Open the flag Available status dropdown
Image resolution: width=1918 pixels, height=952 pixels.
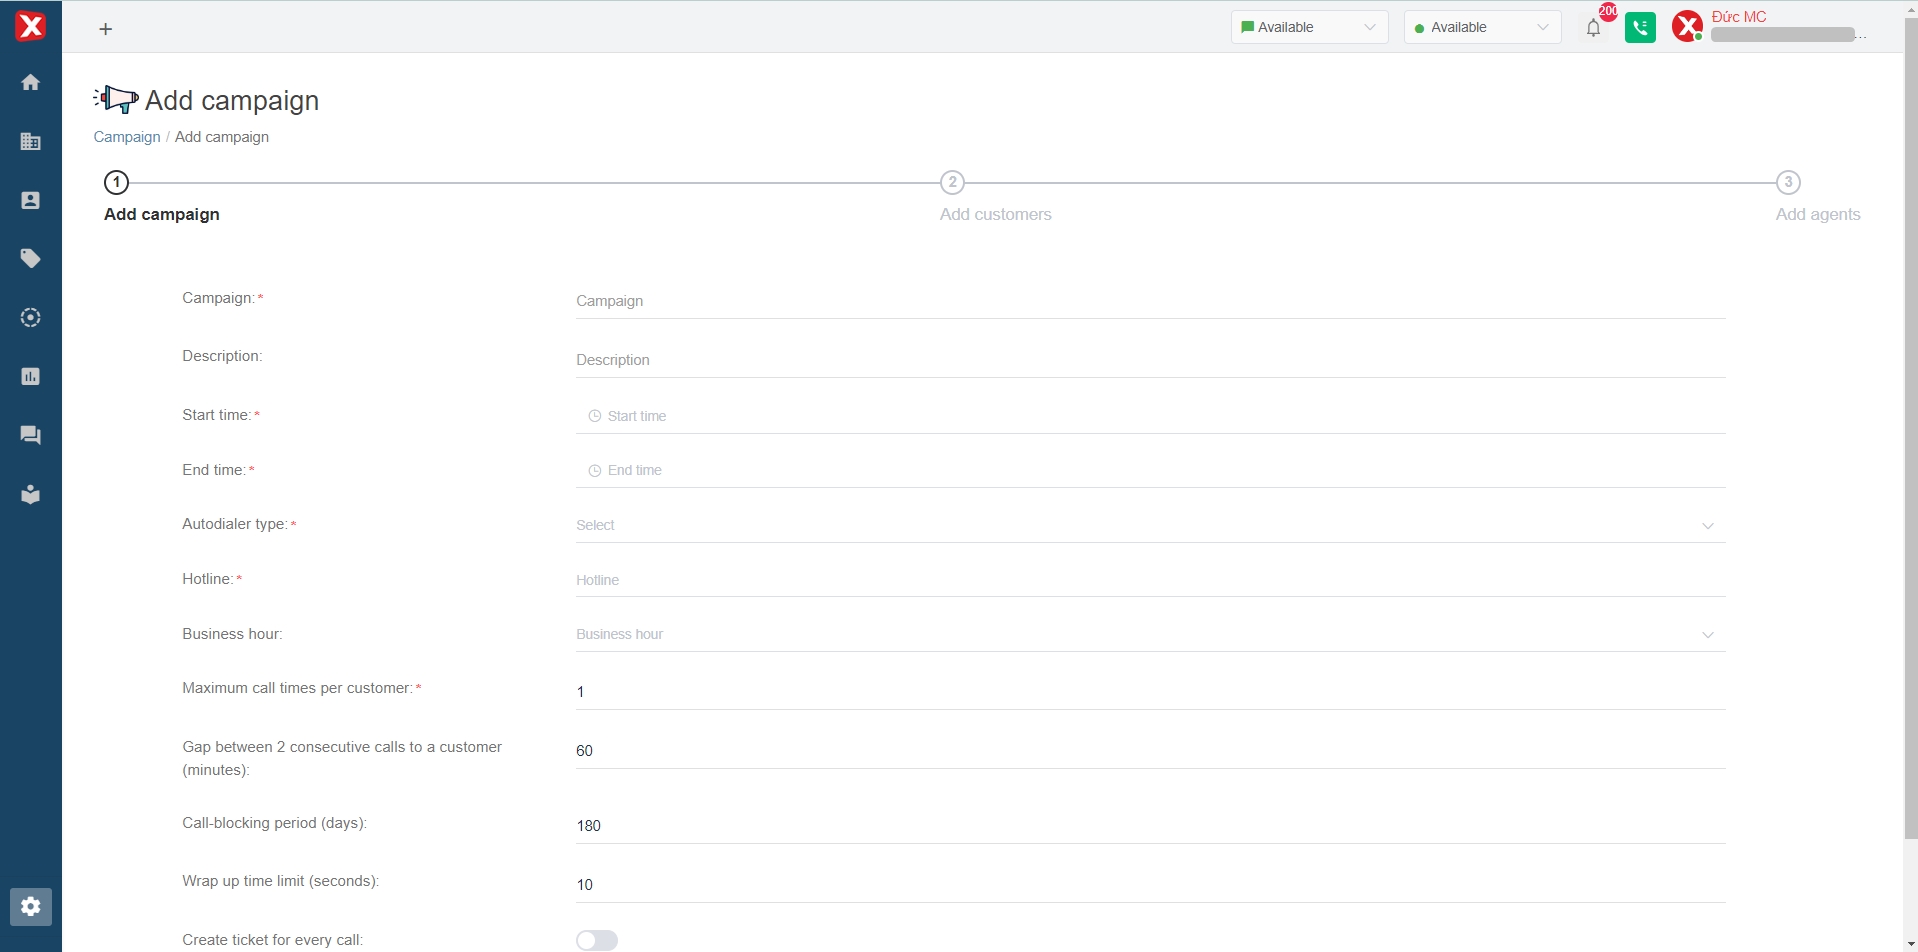1309,27
